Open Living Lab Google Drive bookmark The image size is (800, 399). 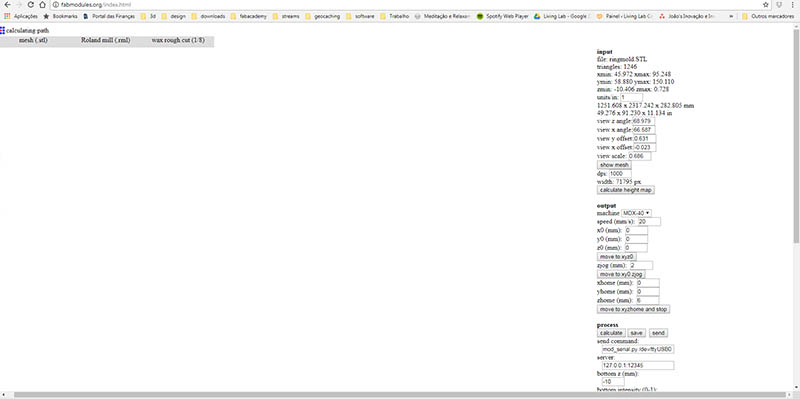pyautogui.click(x=561, y=16)
